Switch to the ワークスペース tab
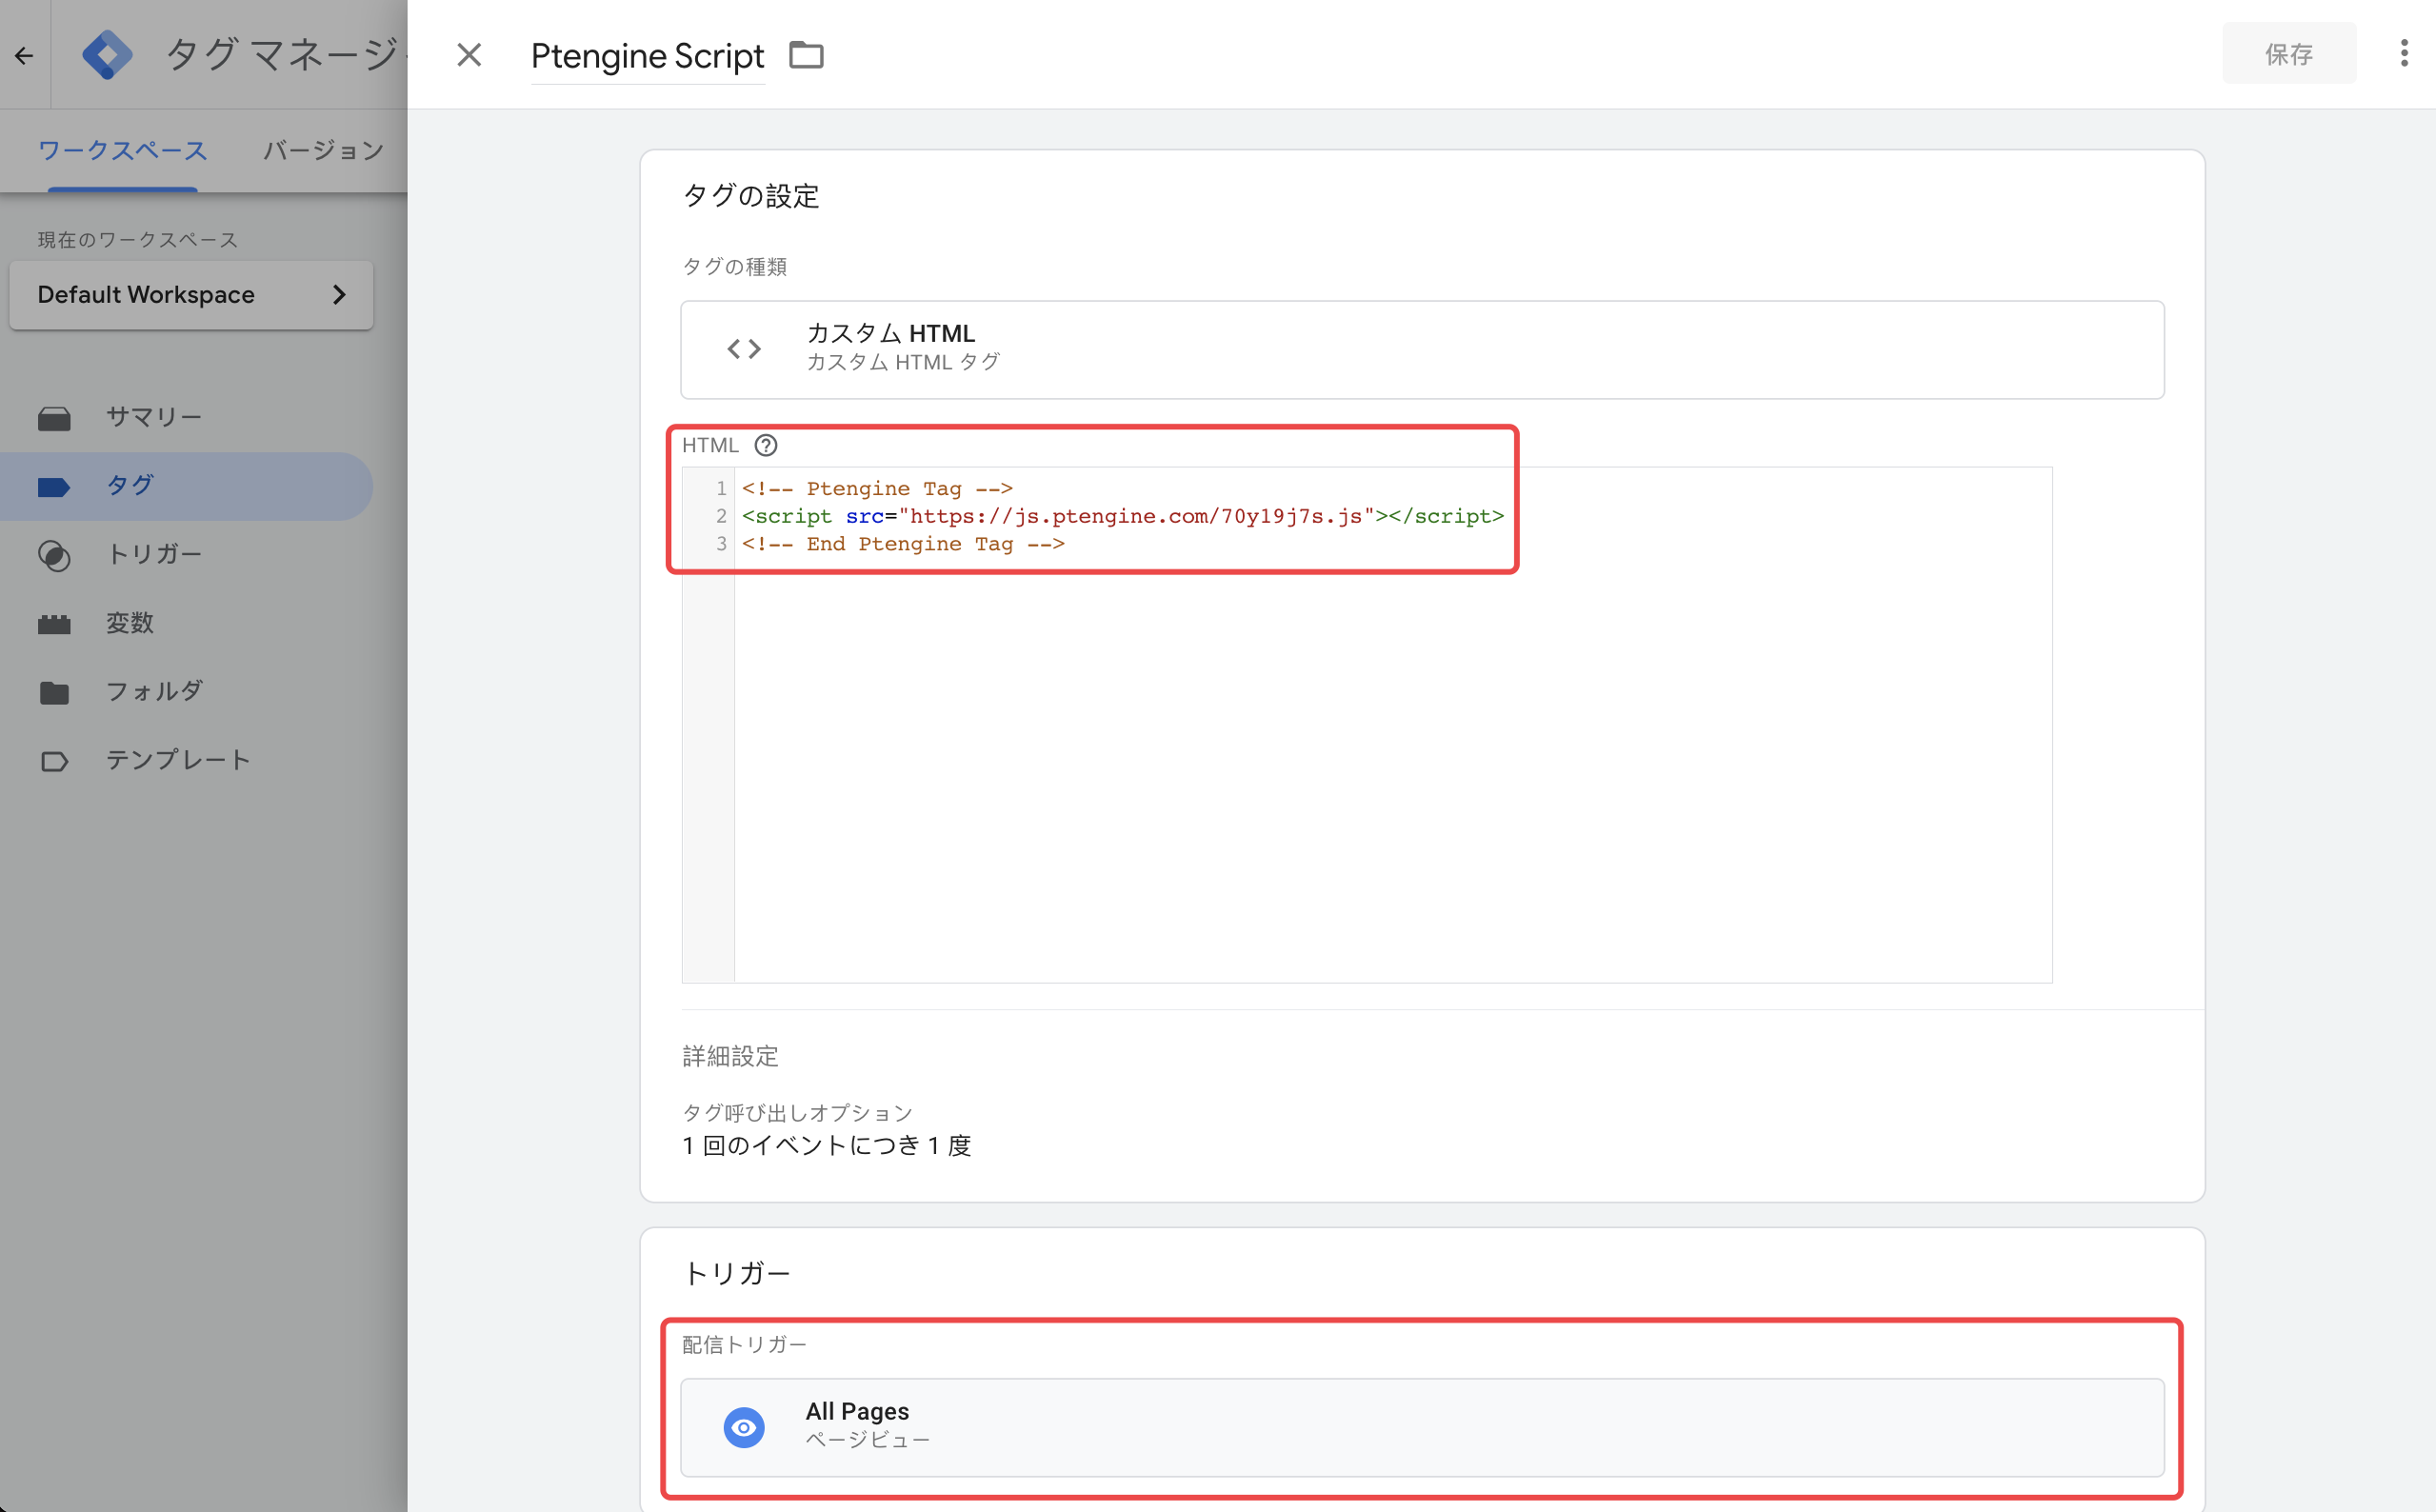 (x=122, y=151)
